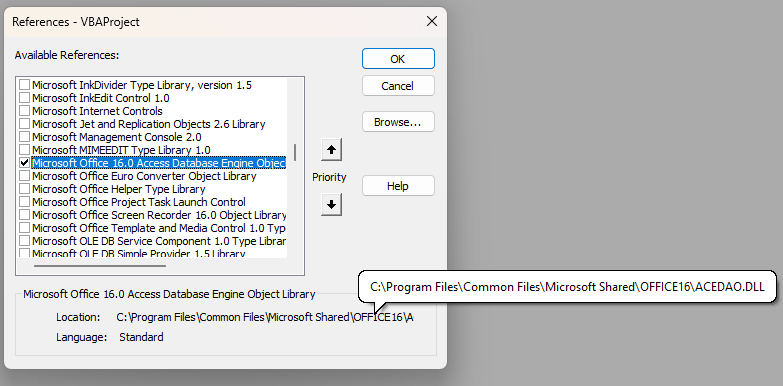
Task: Check OLE DB Service Component checkbox
Action: 24,241
